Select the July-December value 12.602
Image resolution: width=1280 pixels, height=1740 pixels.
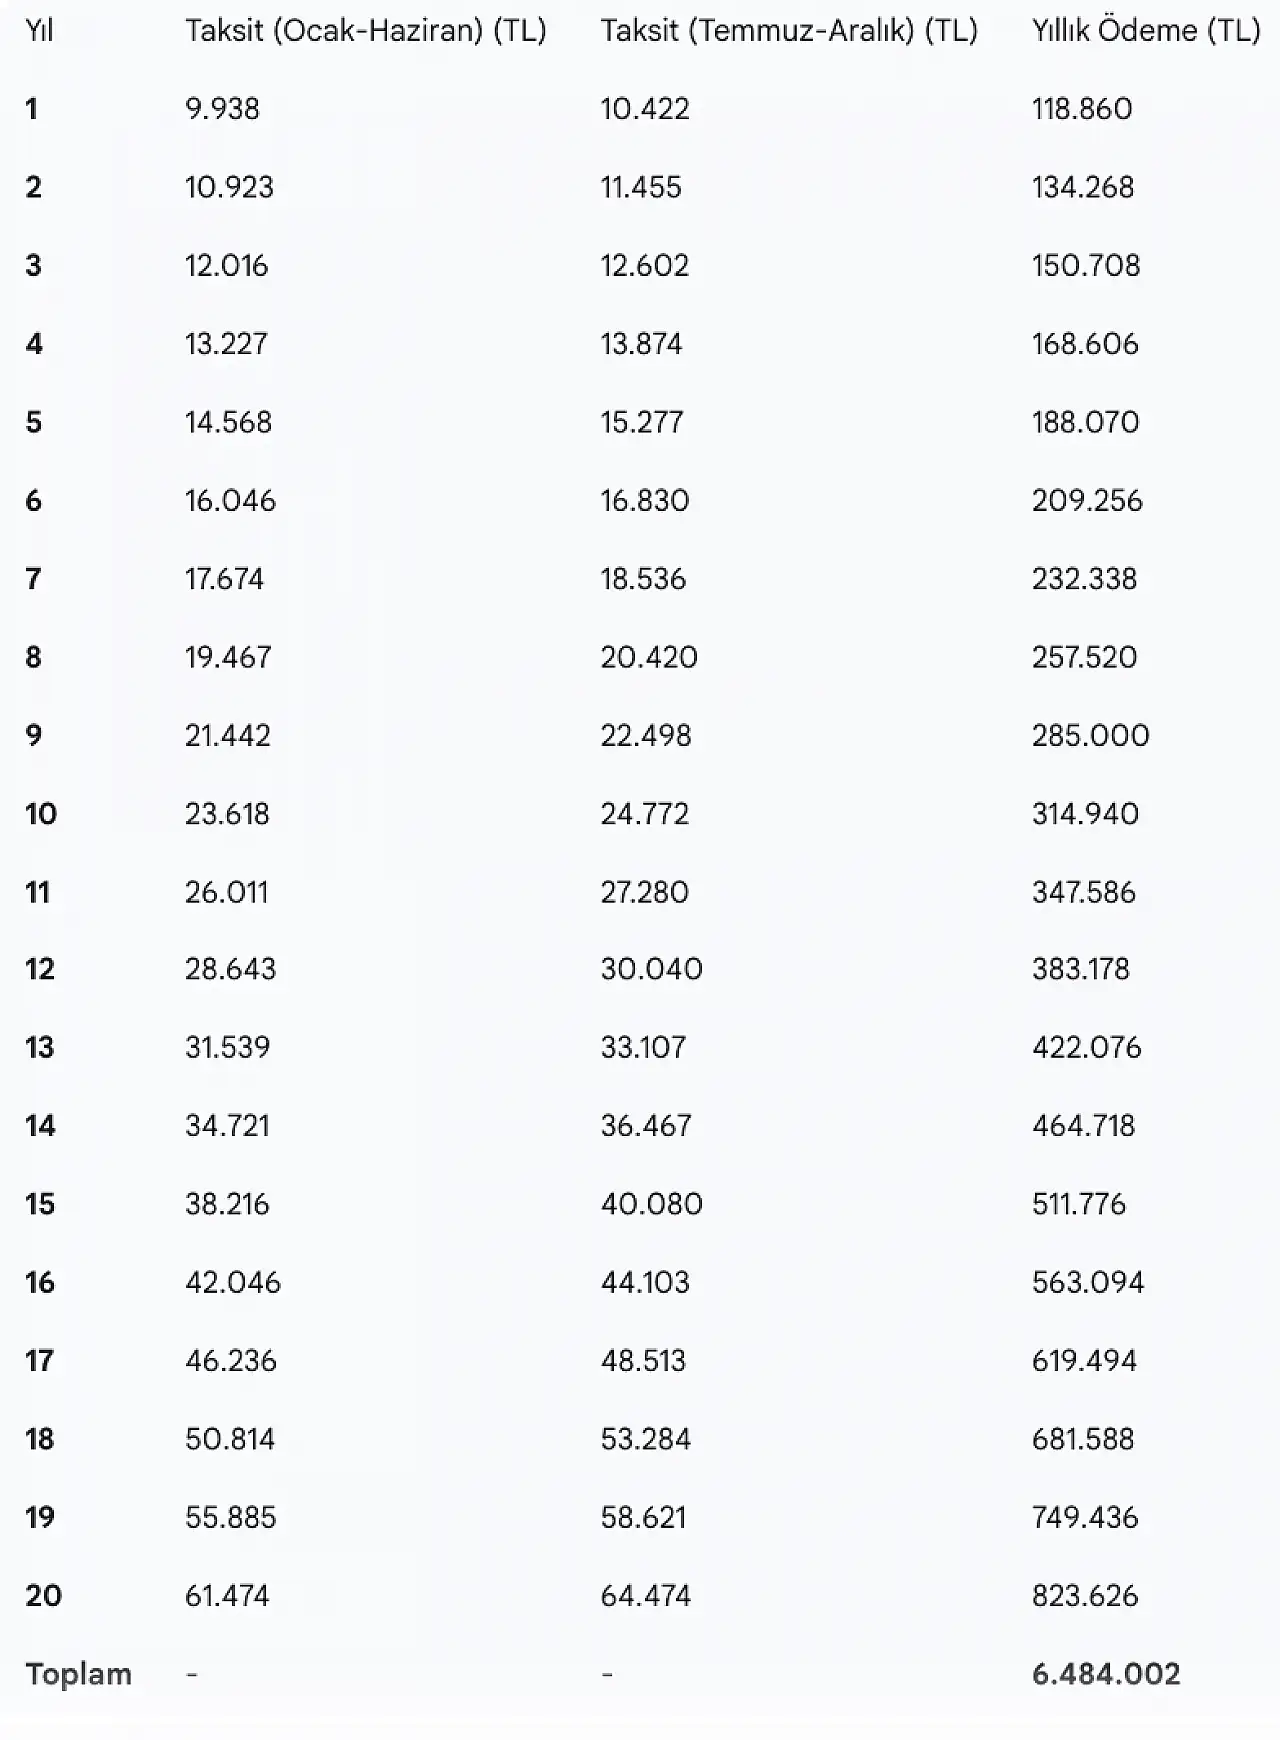pyautogui.click(x=645, y=266)
